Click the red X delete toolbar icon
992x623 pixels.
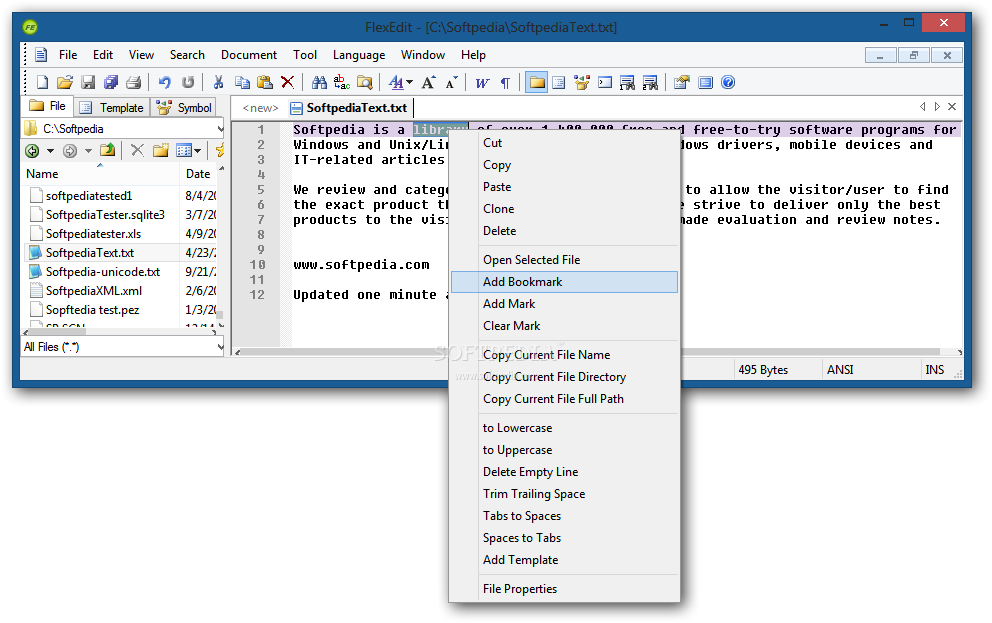pos(288,83)
